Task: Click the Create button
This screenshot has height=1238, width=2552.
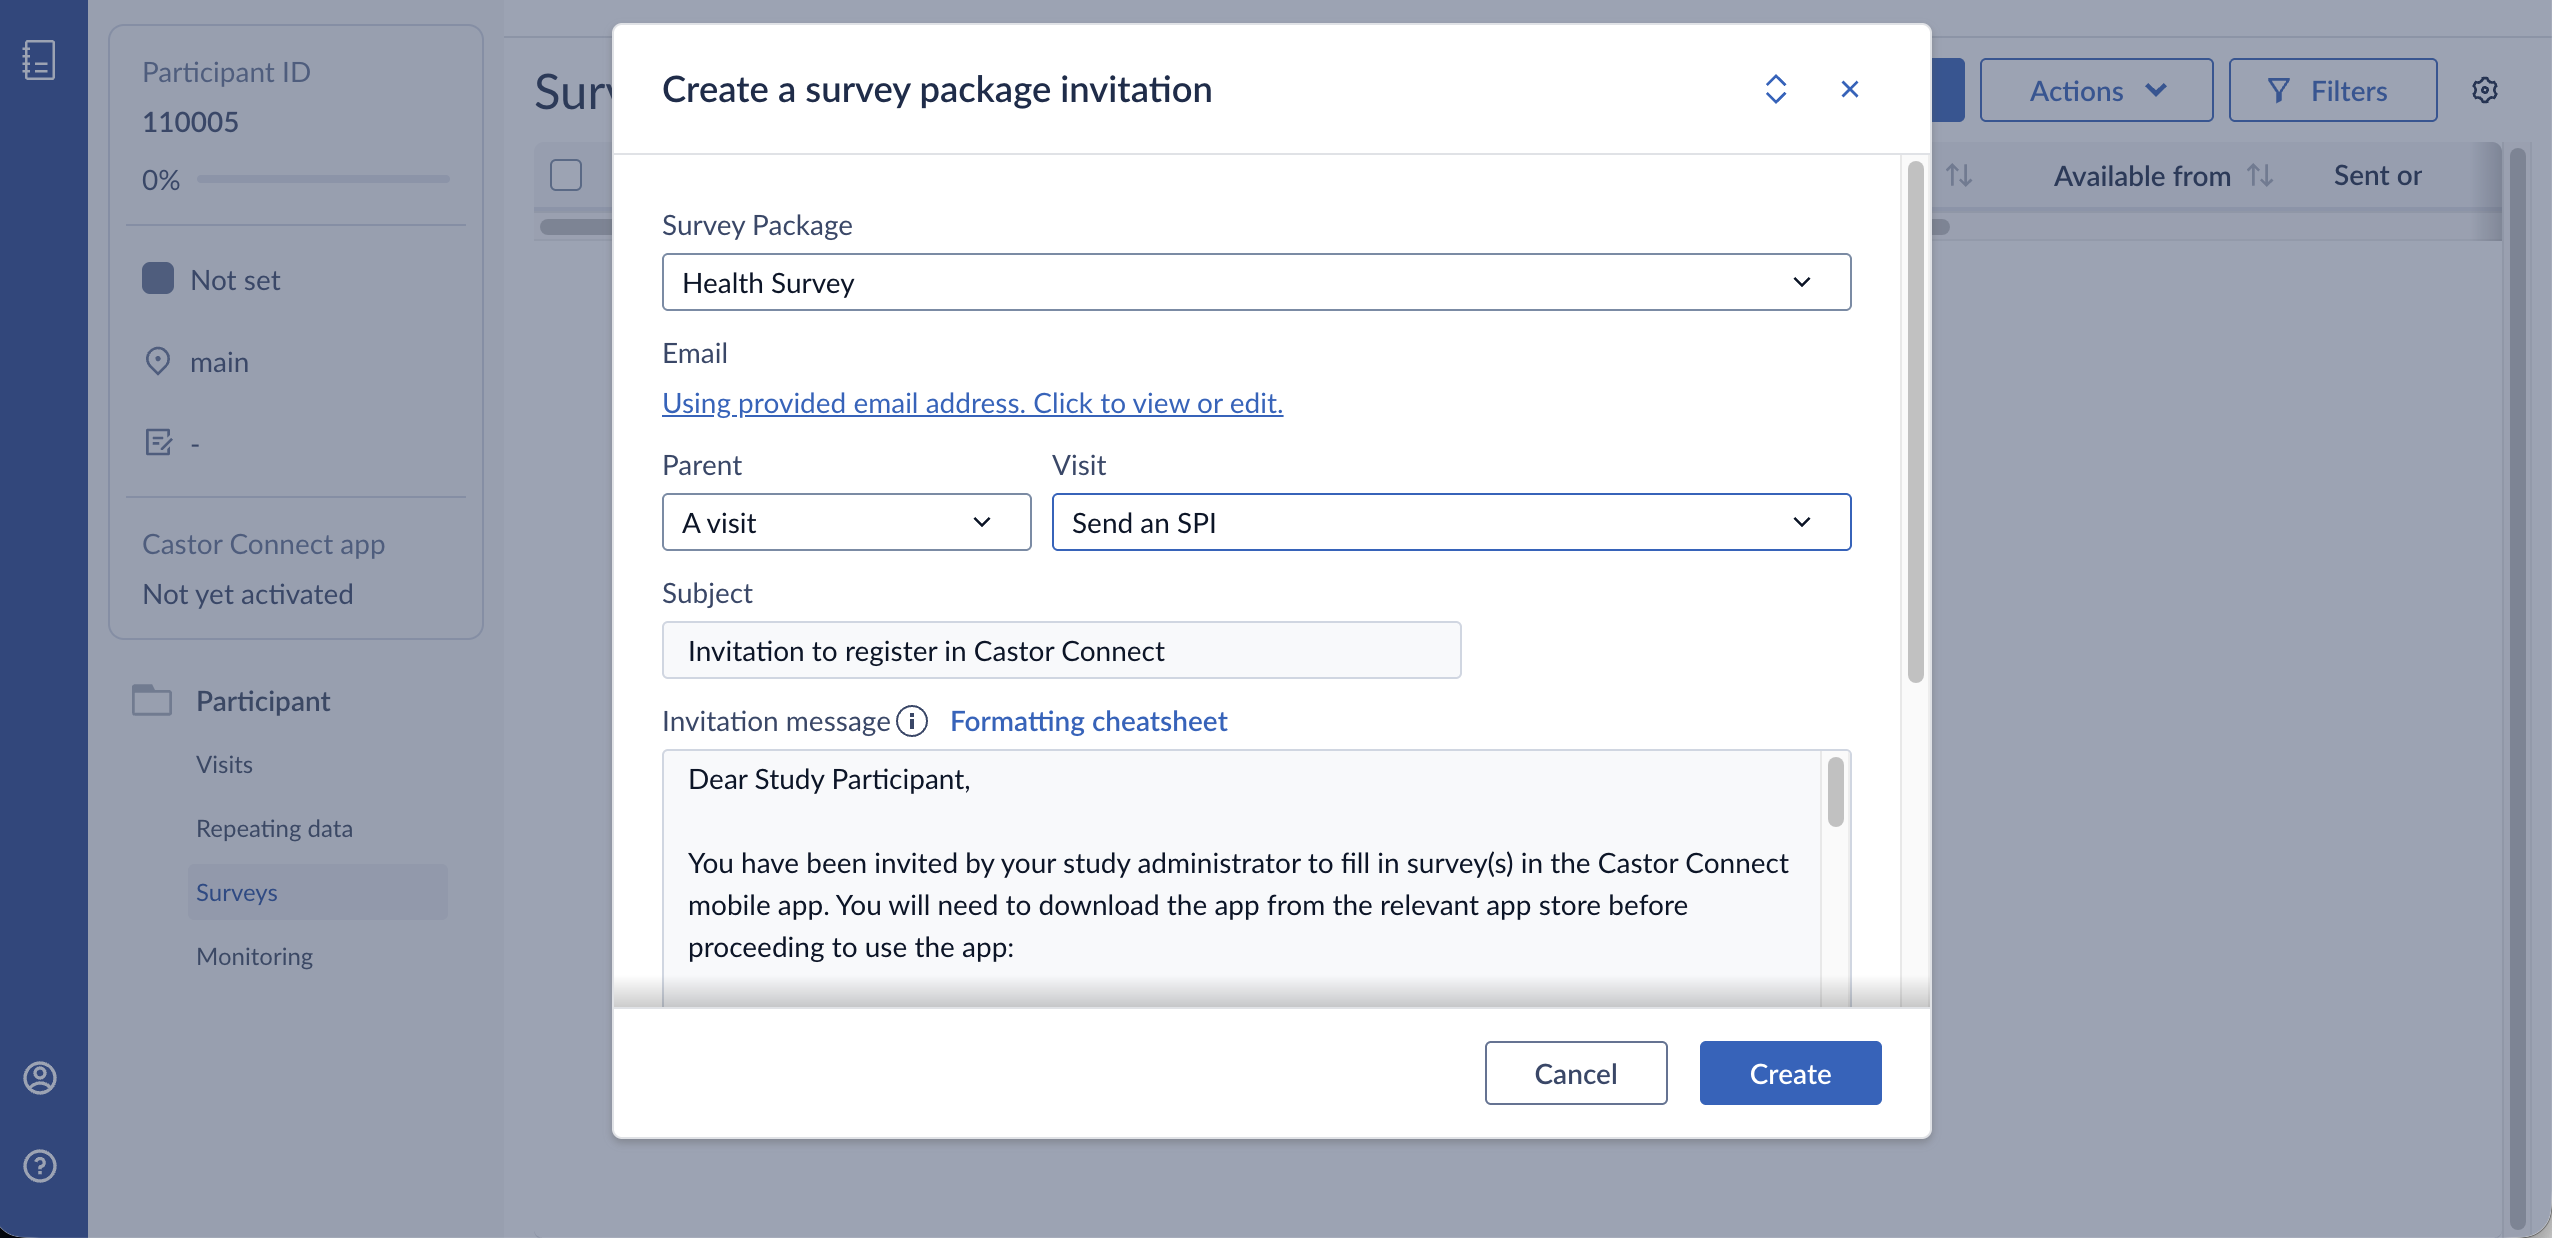Action: (1790, 1073)
